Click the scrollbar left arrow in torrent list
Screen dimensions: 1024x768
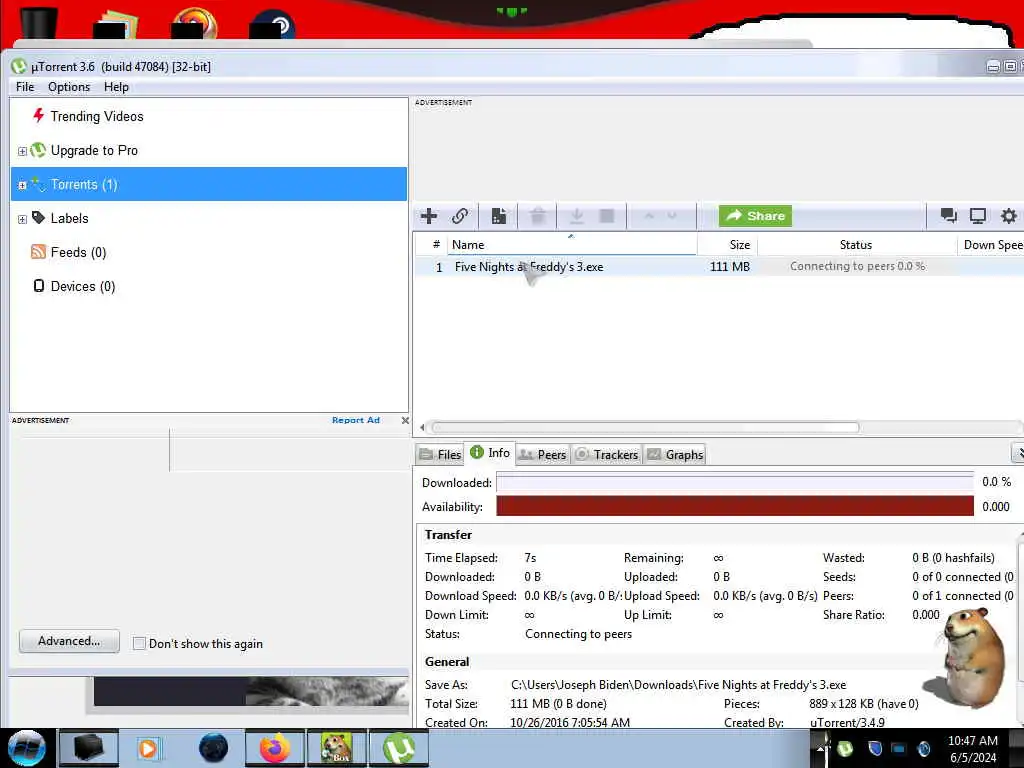422,428
